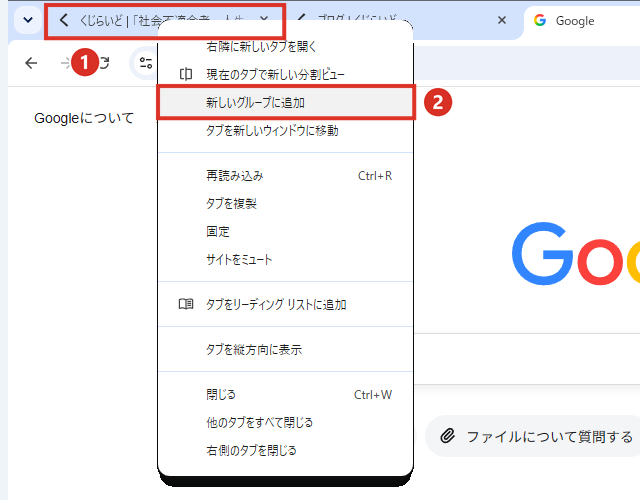640x500 pixels.
Task: Click the split view icon in menu
Action: click(186, 74)
